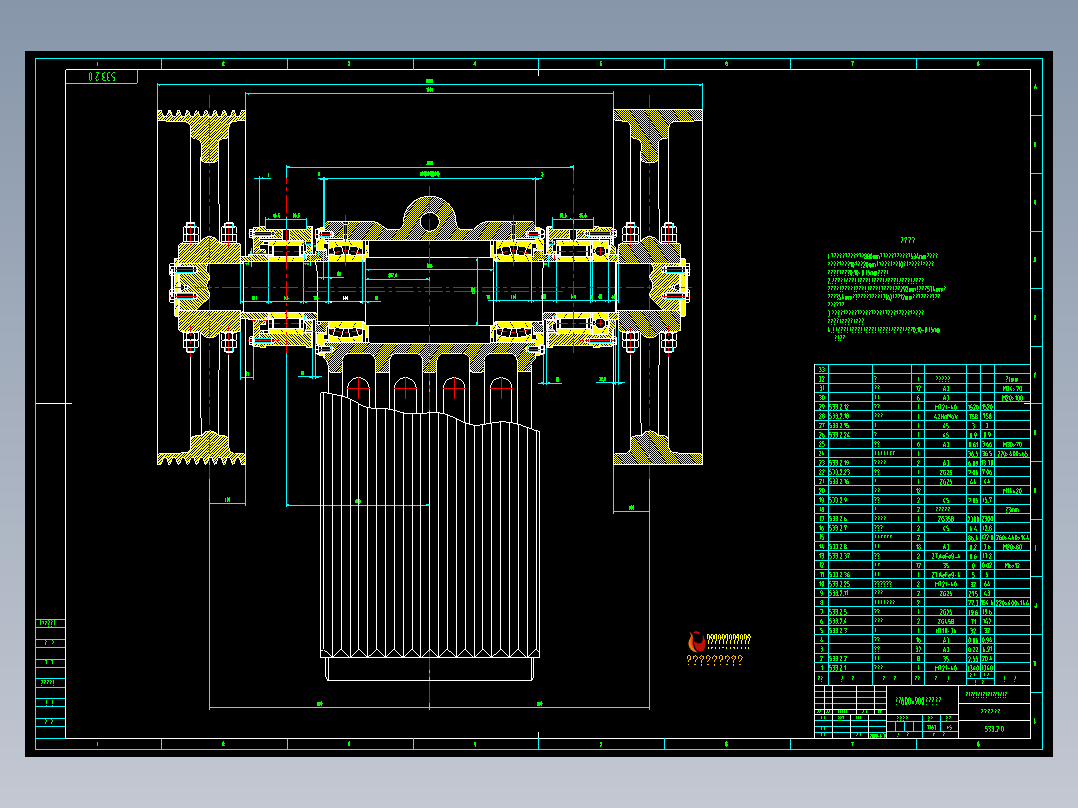Click zone marker 4 on the top border
This screenshot has height=808, width=1078.
pyautogui.click(x=475, y=64)
